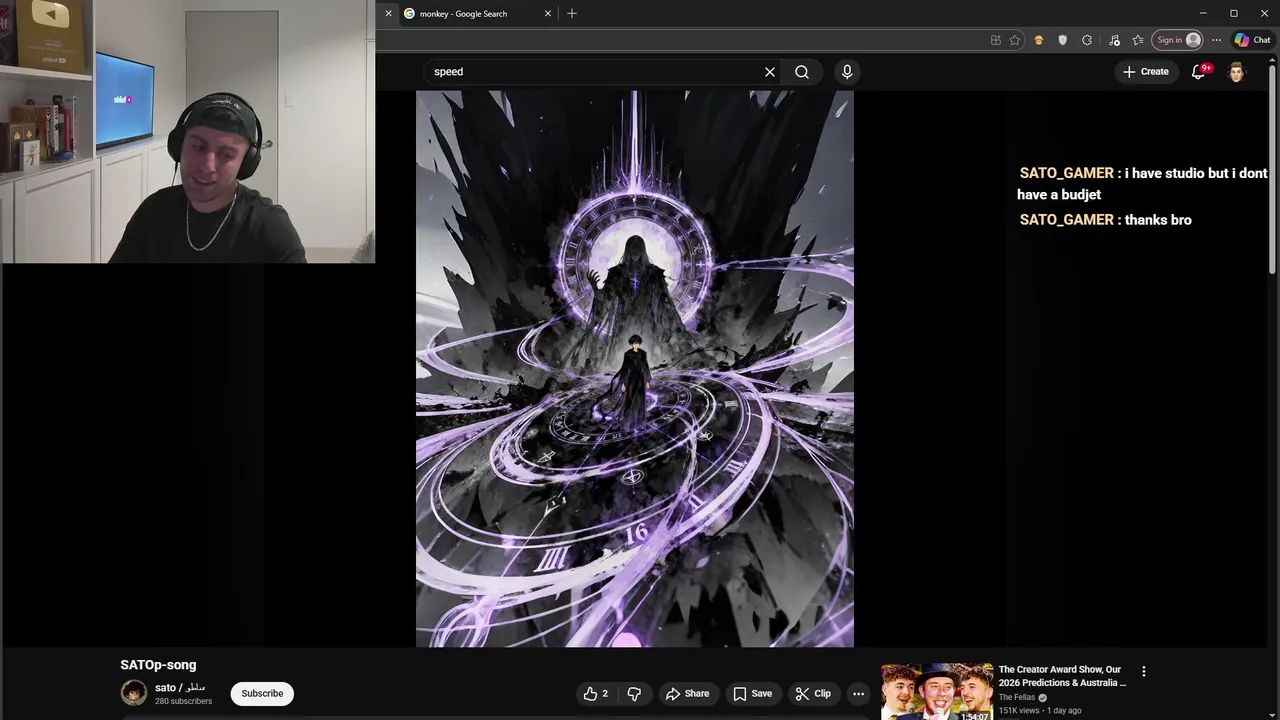Open more actions below the video

click(x=858, y=694)
